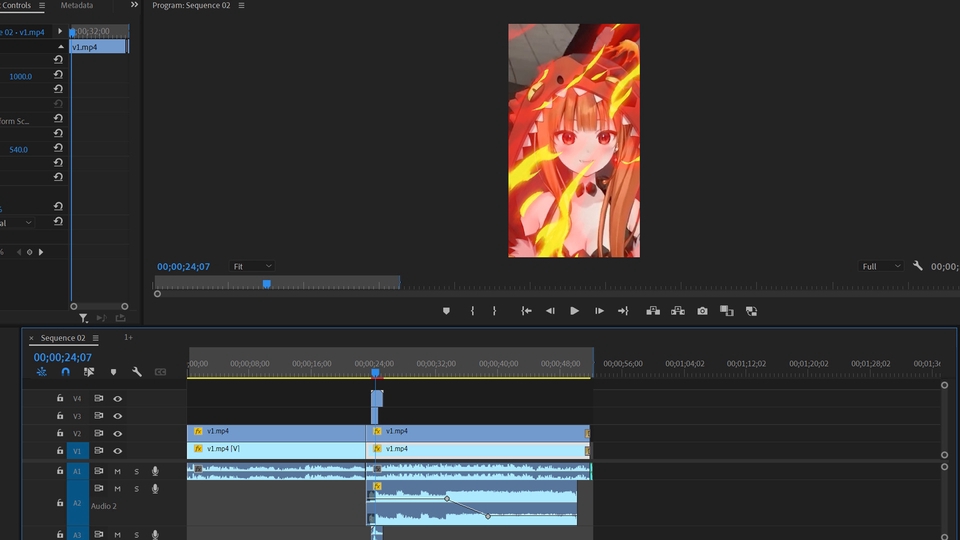Click the Extract button
Viewport: 960px width, 540px height.
pyautogui.click(x=678, y=311)
